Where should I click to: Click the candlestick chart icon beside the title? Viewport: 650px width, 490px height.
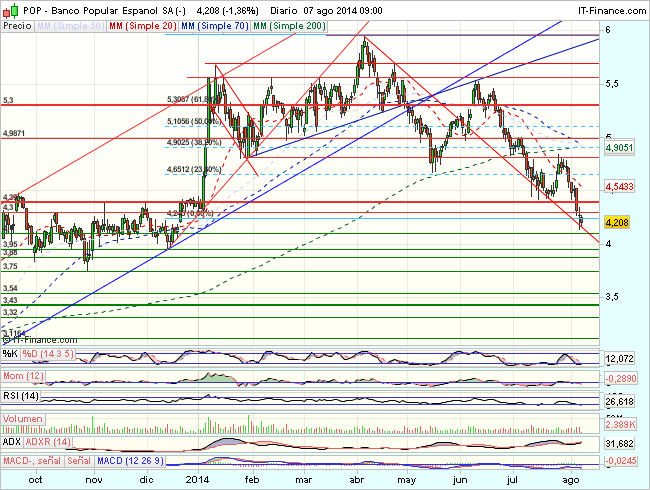10,10
